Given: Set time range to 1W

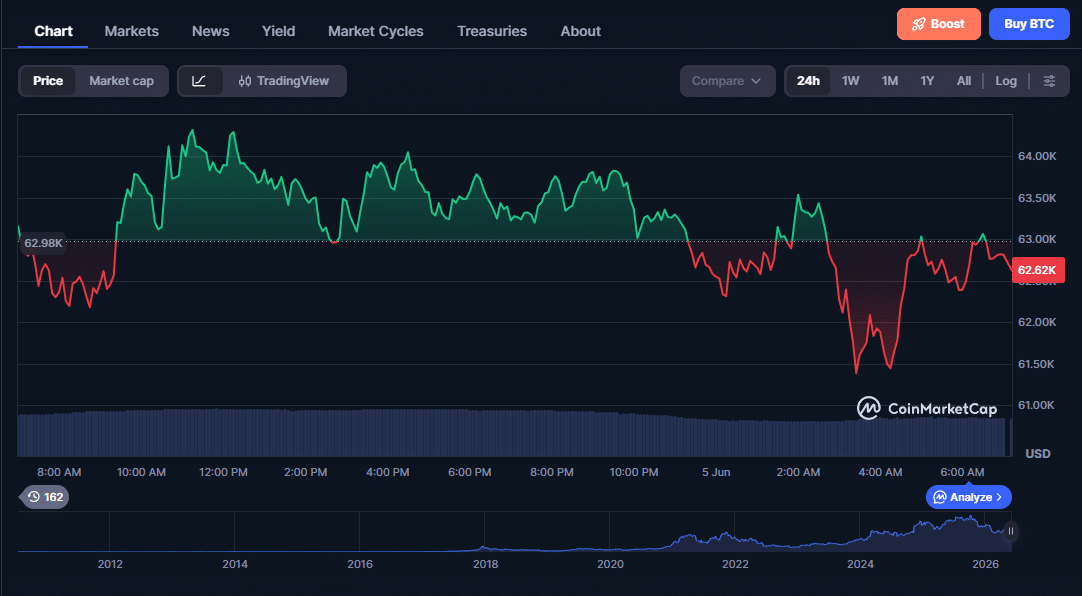Looking at the screenshot, I should click(x=850, y=81).
